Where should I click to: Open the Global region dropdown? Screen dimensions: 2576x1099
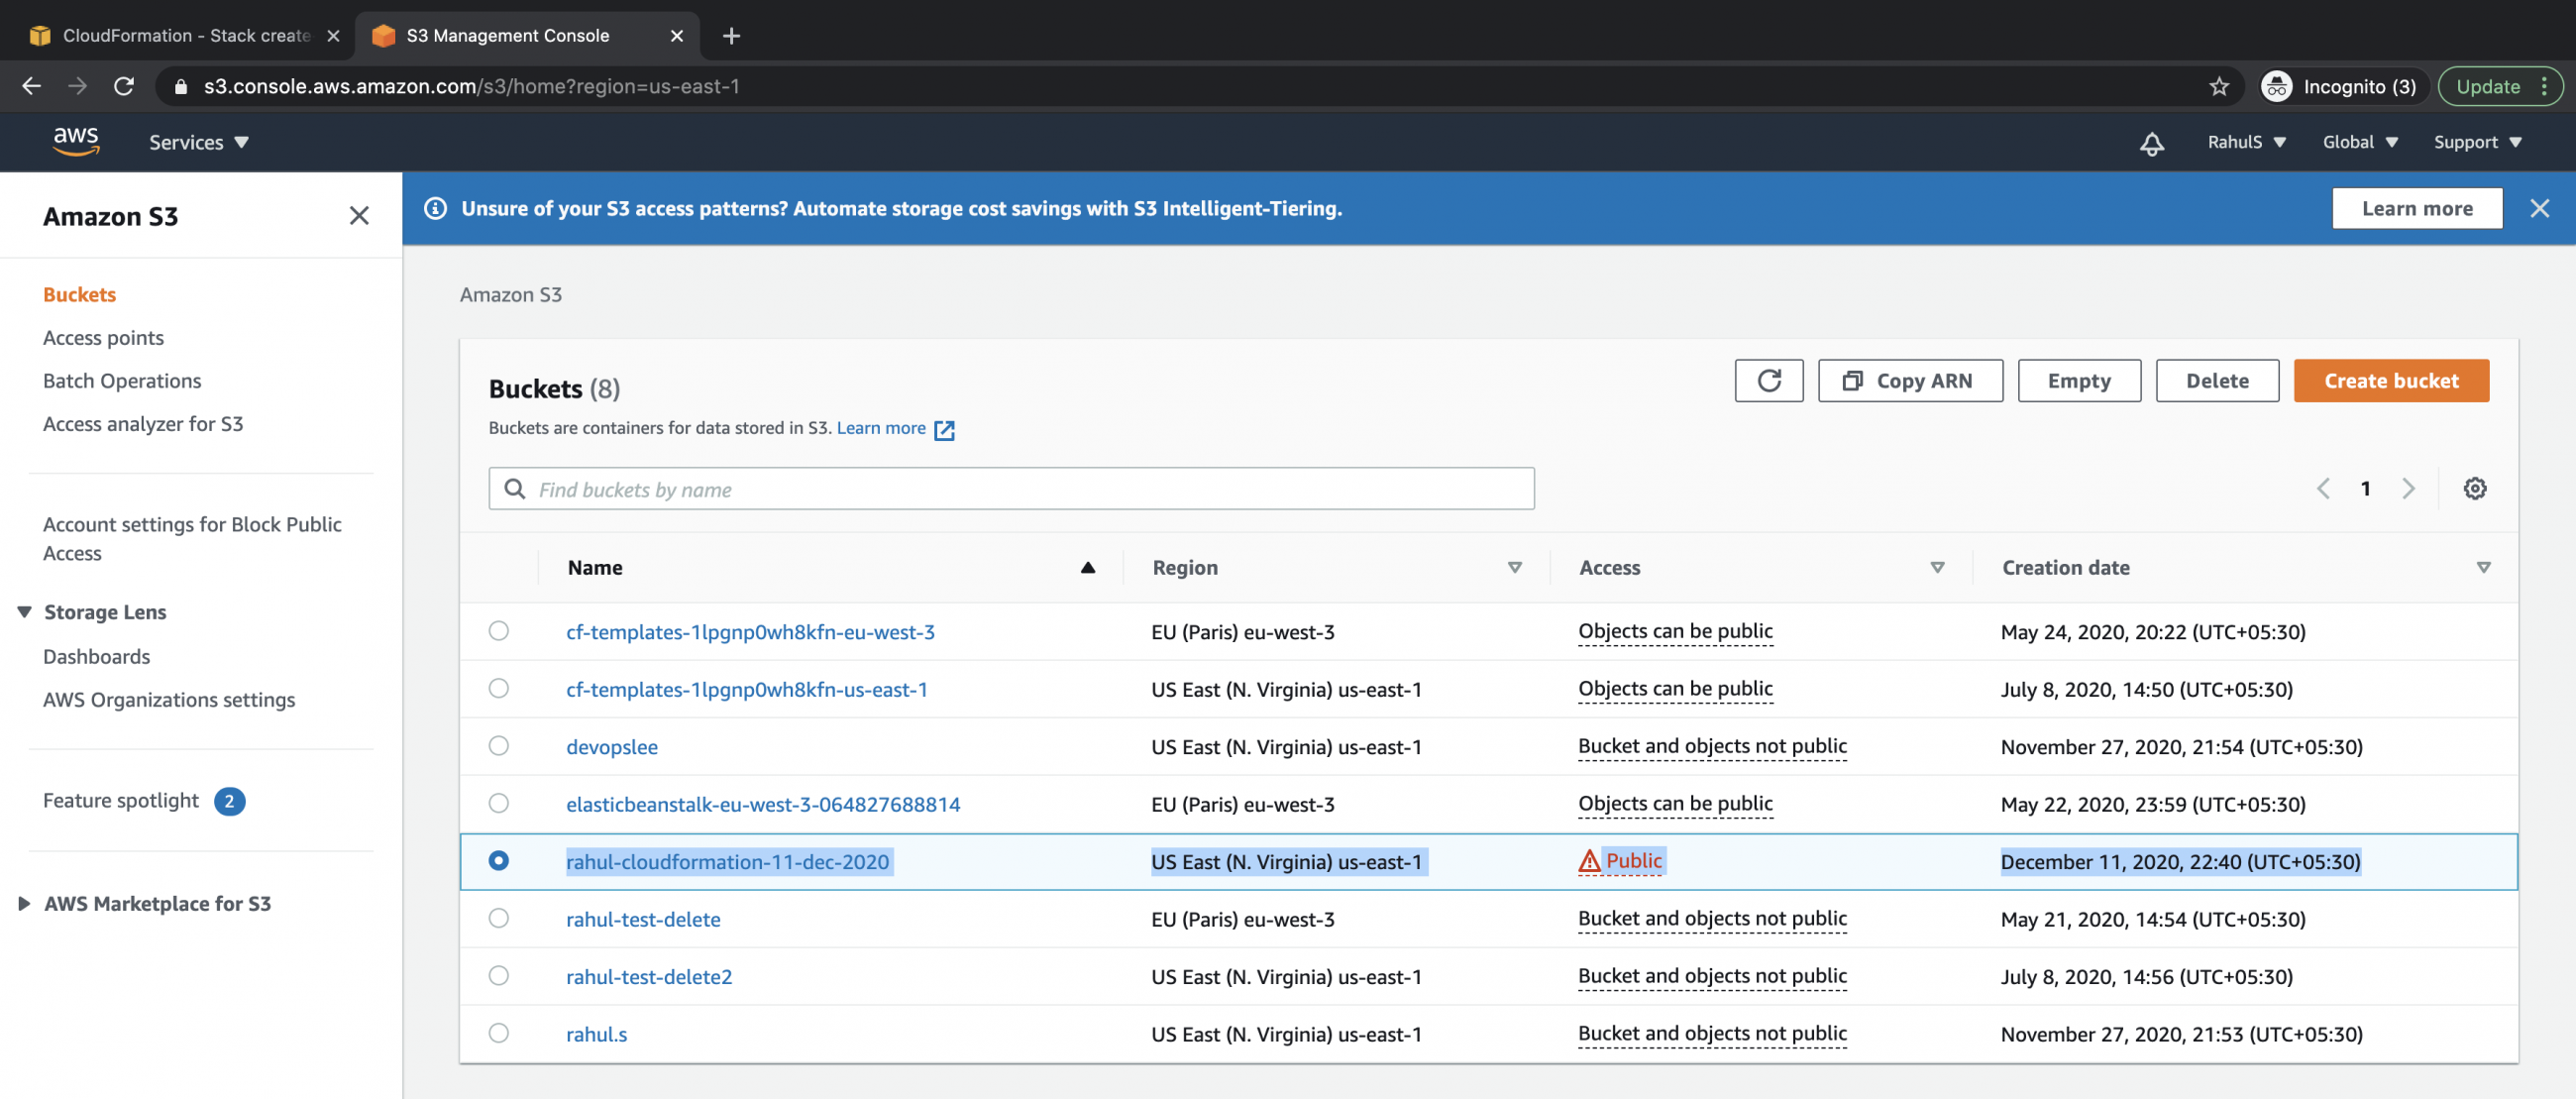click(2359, 143)
